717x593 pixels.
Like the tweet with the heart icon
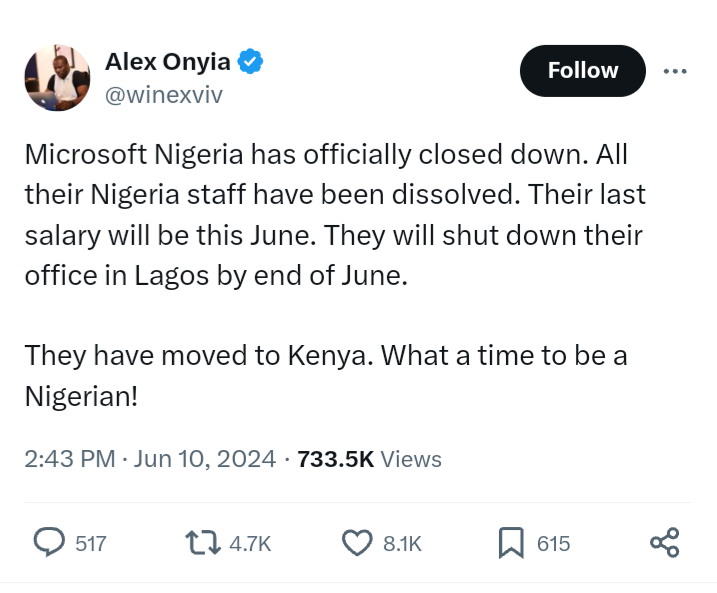[357, 542]
